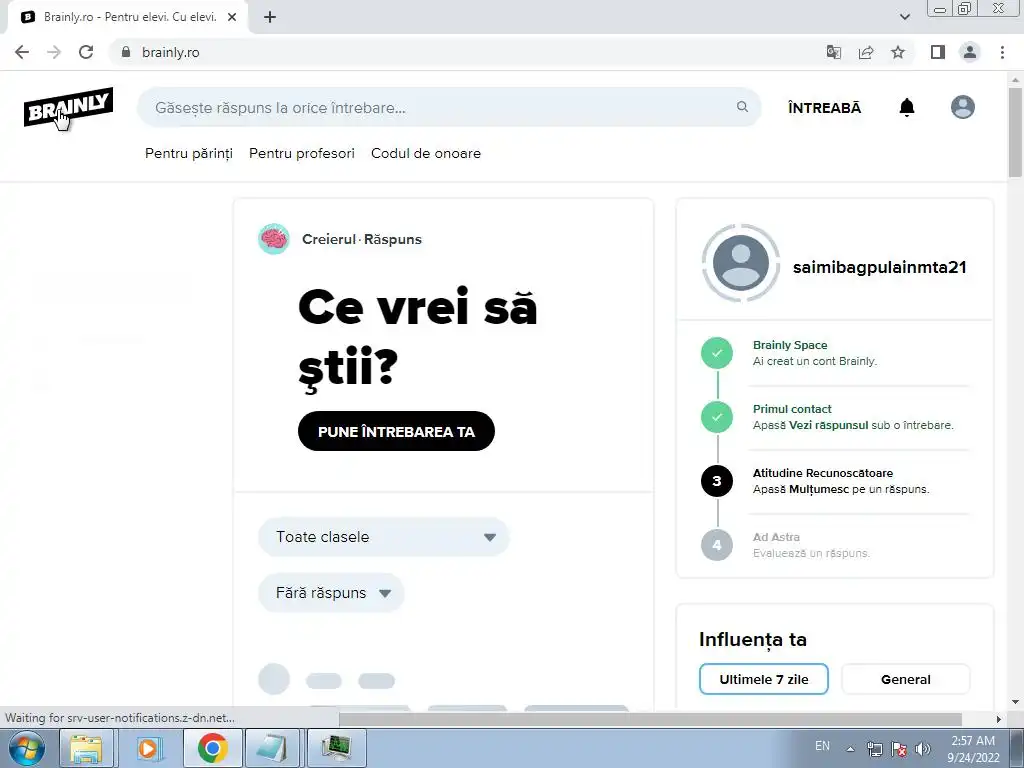Click PUNE ÎNTREBAREA TA button
The height and width of the screenshot is (768, 1024).
396,432
